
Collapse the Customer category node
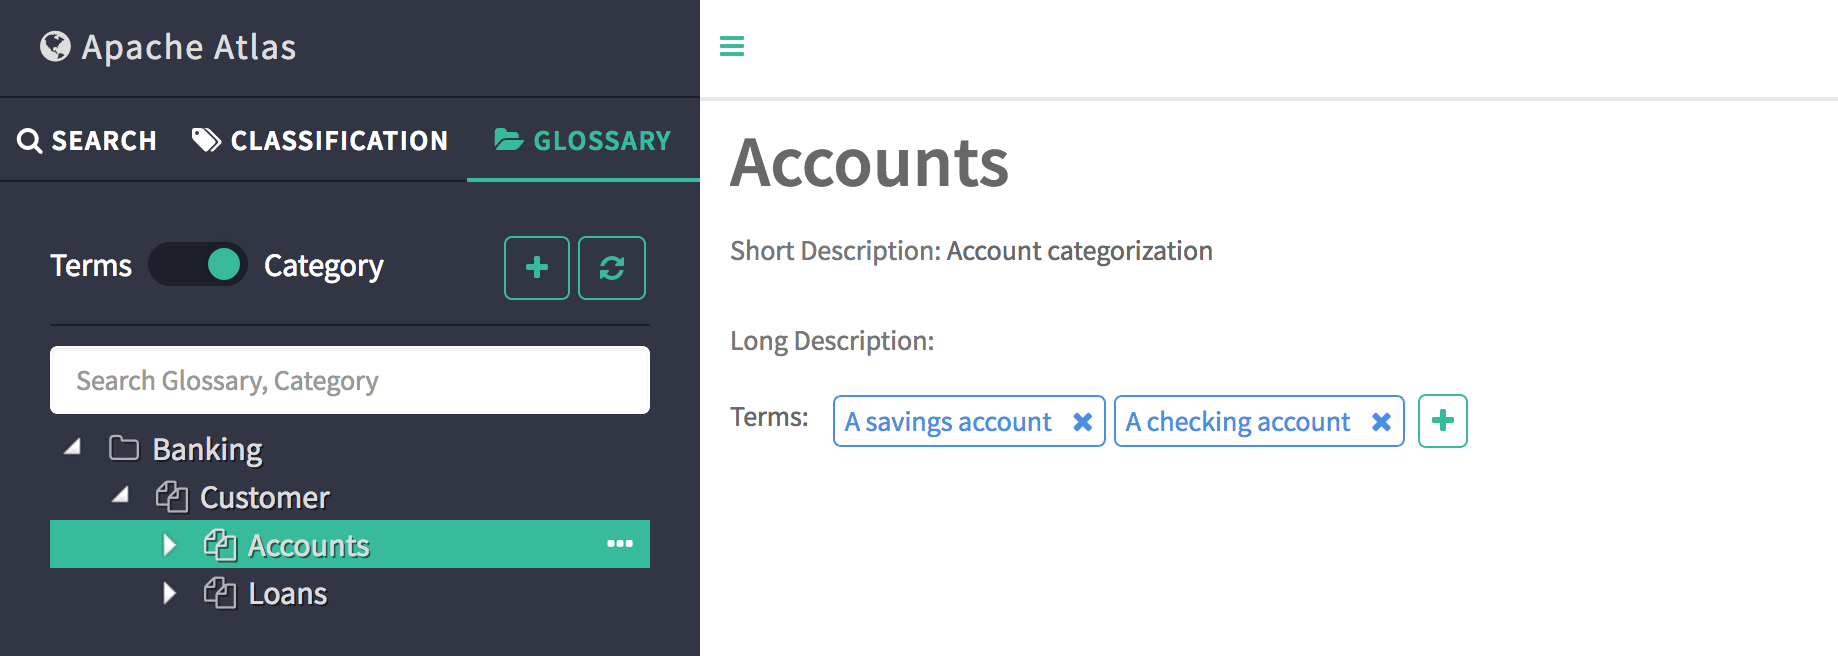(x=121, y=495)
